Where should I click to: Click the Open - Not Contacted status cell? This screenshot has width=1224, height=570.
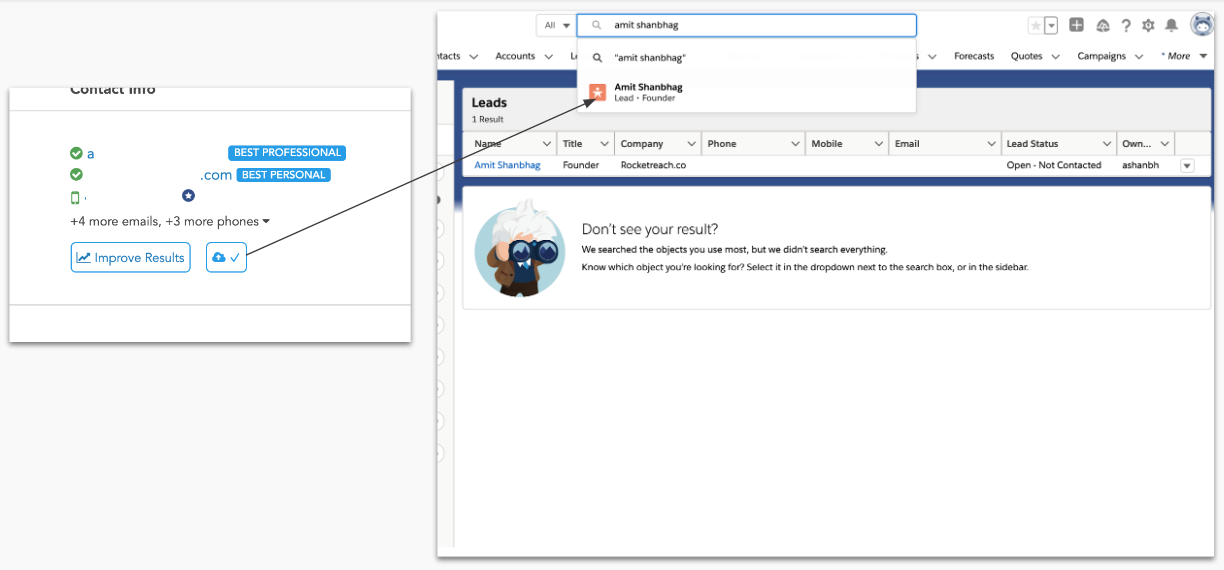(x=1054, y=165)
